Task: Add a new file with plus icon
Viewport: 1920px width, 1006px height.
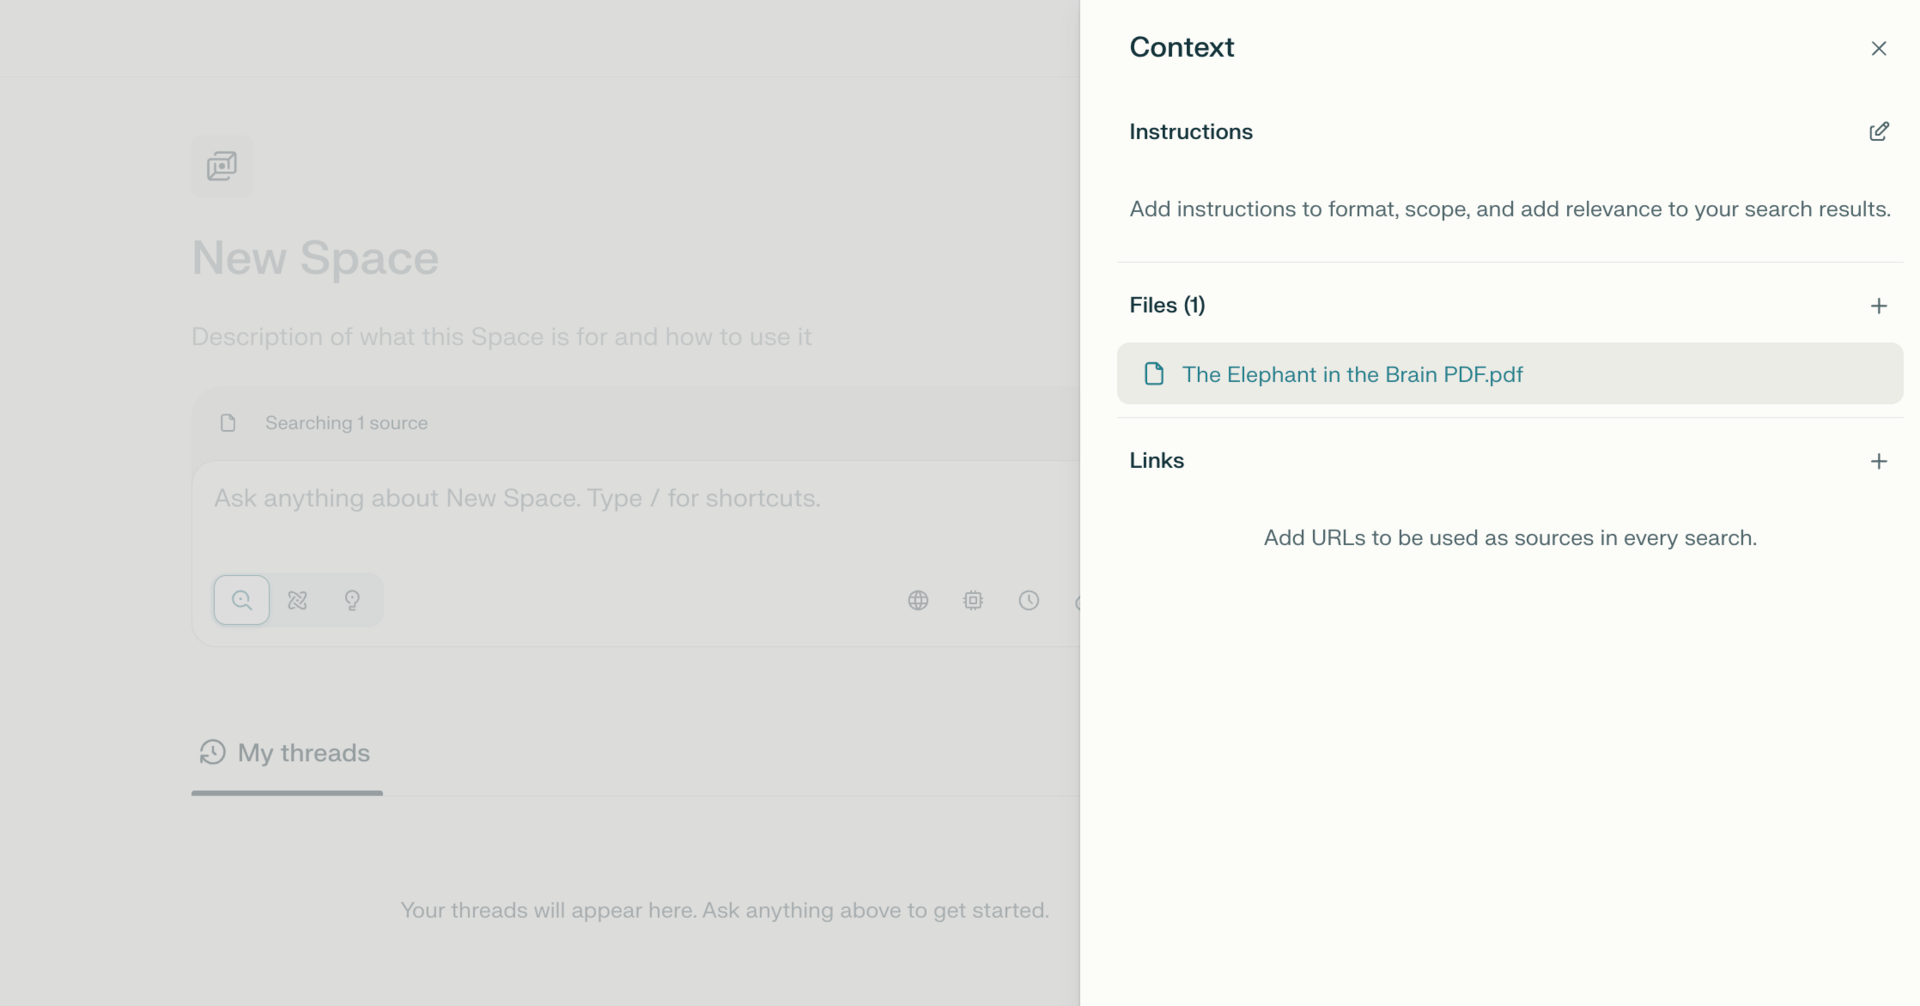Action: coord(1878,306)
